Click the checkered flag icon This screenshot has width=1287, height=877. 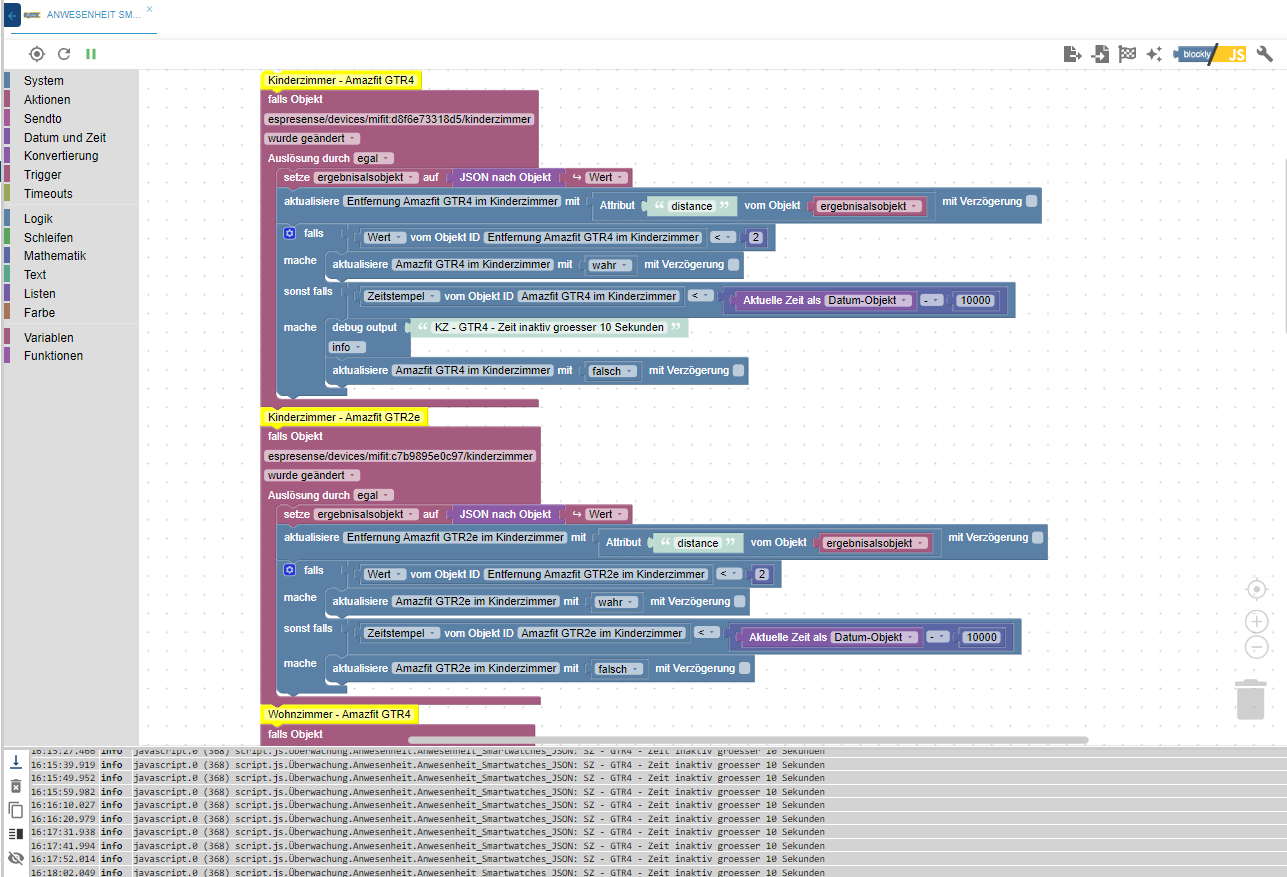coord(1127,54)
